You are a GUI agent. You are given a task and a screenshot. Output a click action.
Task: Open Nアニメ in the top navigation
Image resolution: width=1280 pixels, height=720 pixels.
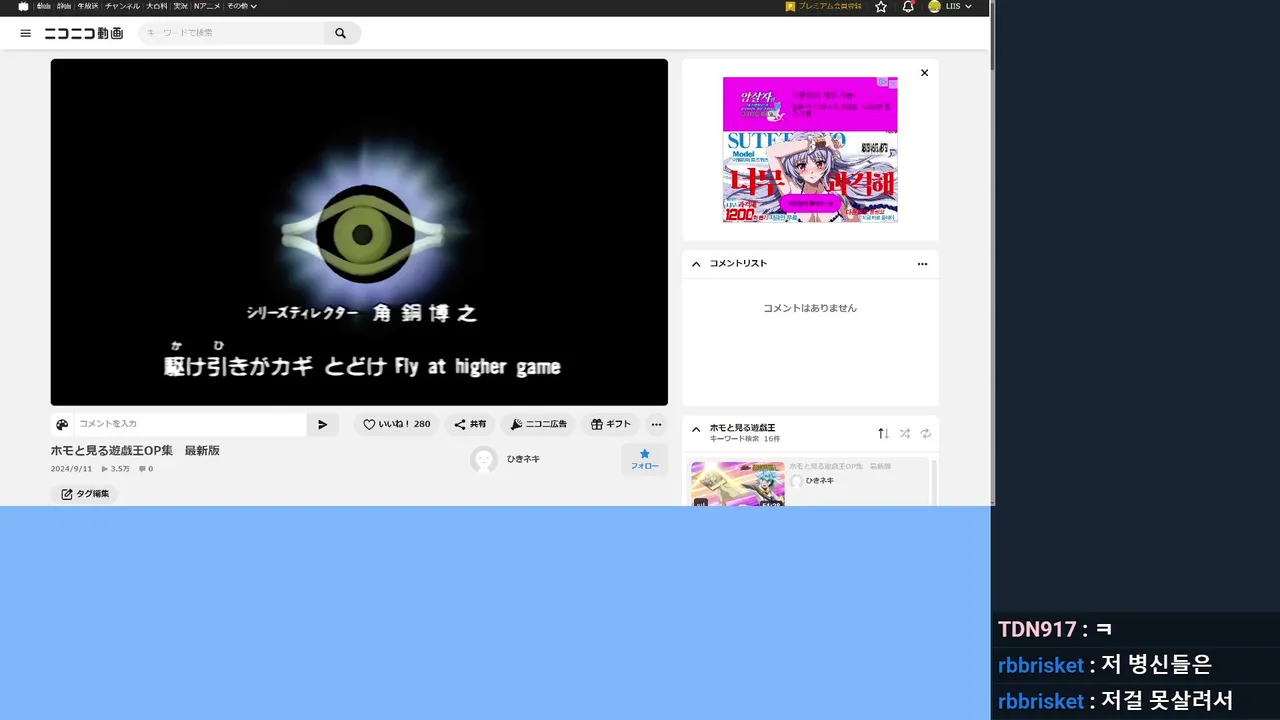click(207, 6)
